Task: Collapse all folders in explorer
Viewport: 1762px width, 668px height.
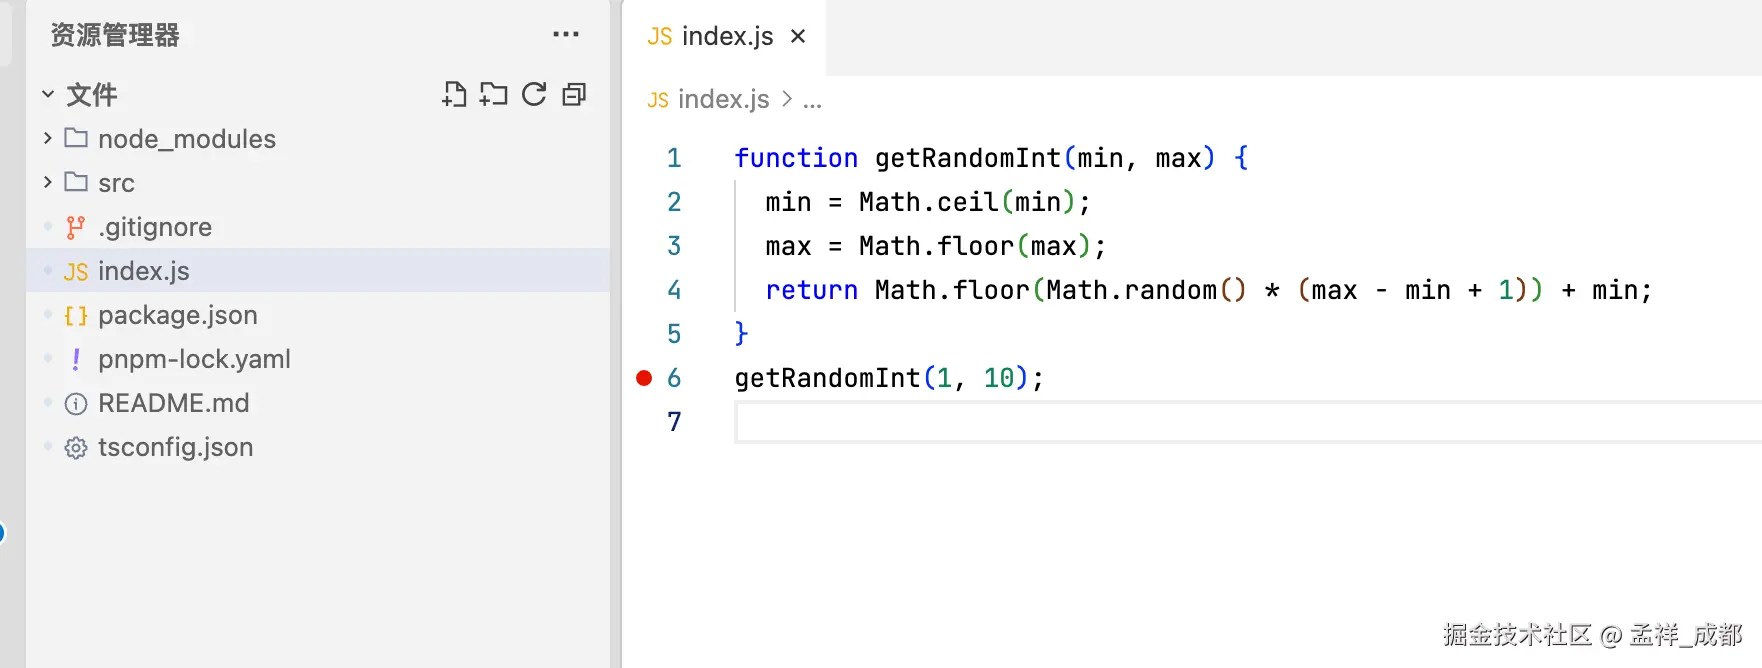Action: coord(574,95)
